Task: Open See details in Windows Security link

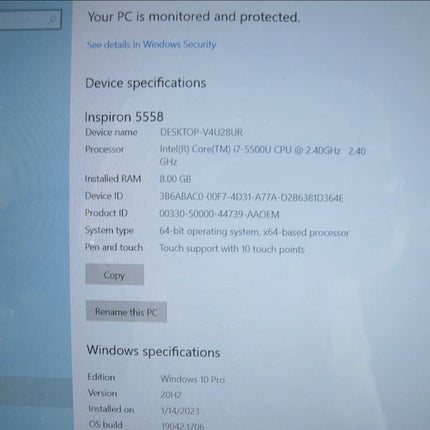Action: (152, 44)
